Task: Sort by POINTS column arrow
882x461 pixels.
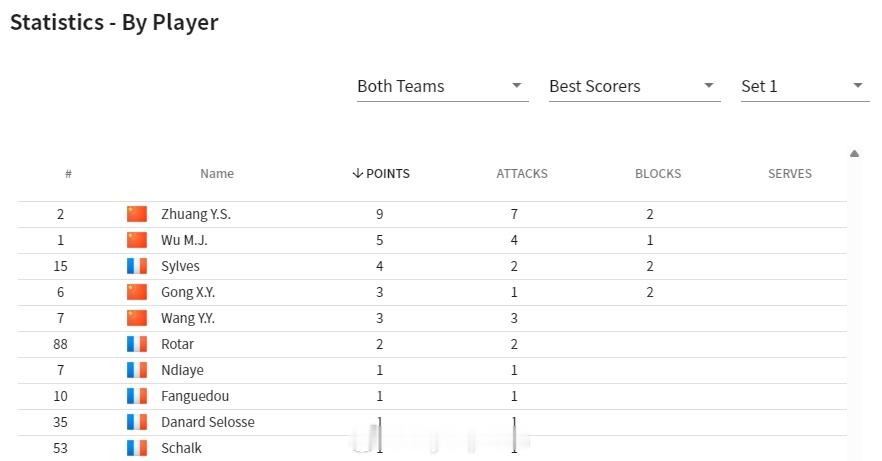Action: [357, 174]
